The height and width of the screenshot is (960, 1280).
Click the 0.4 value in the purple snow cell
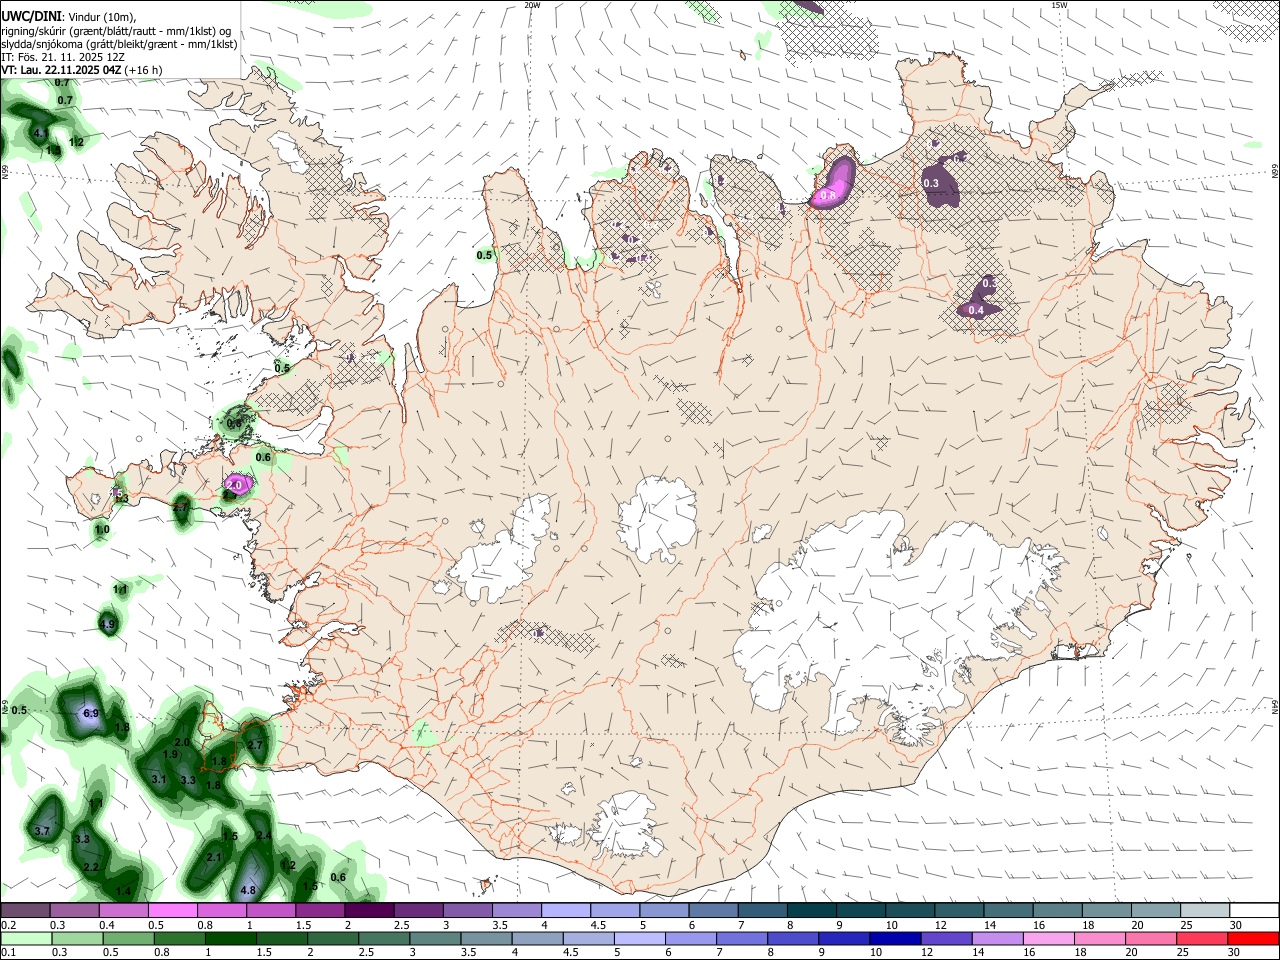click(977, 310)
